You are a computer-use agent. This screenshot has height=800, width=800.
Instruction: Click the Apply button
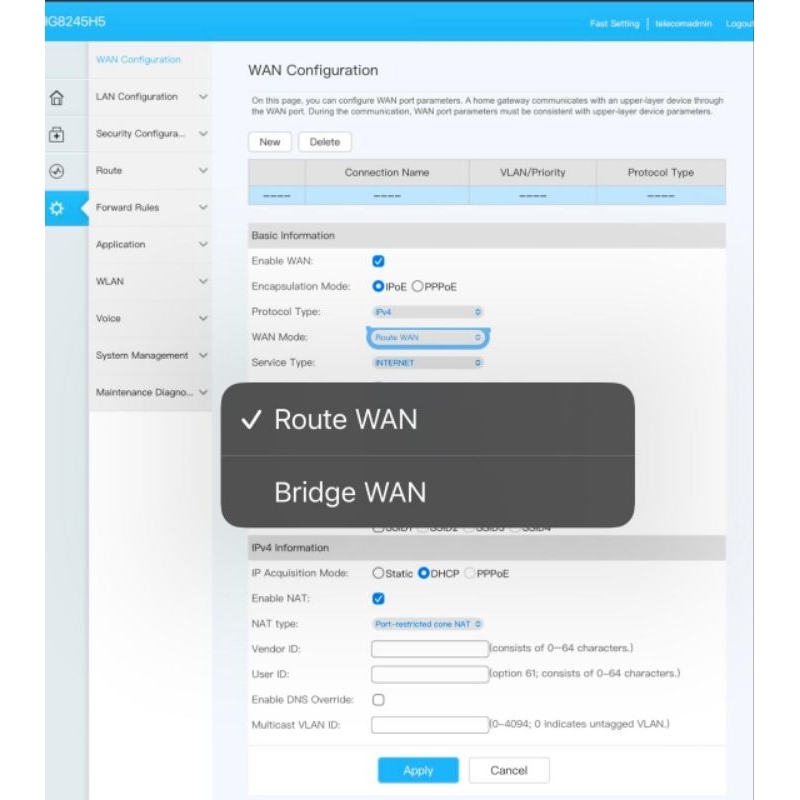[418, 770]
